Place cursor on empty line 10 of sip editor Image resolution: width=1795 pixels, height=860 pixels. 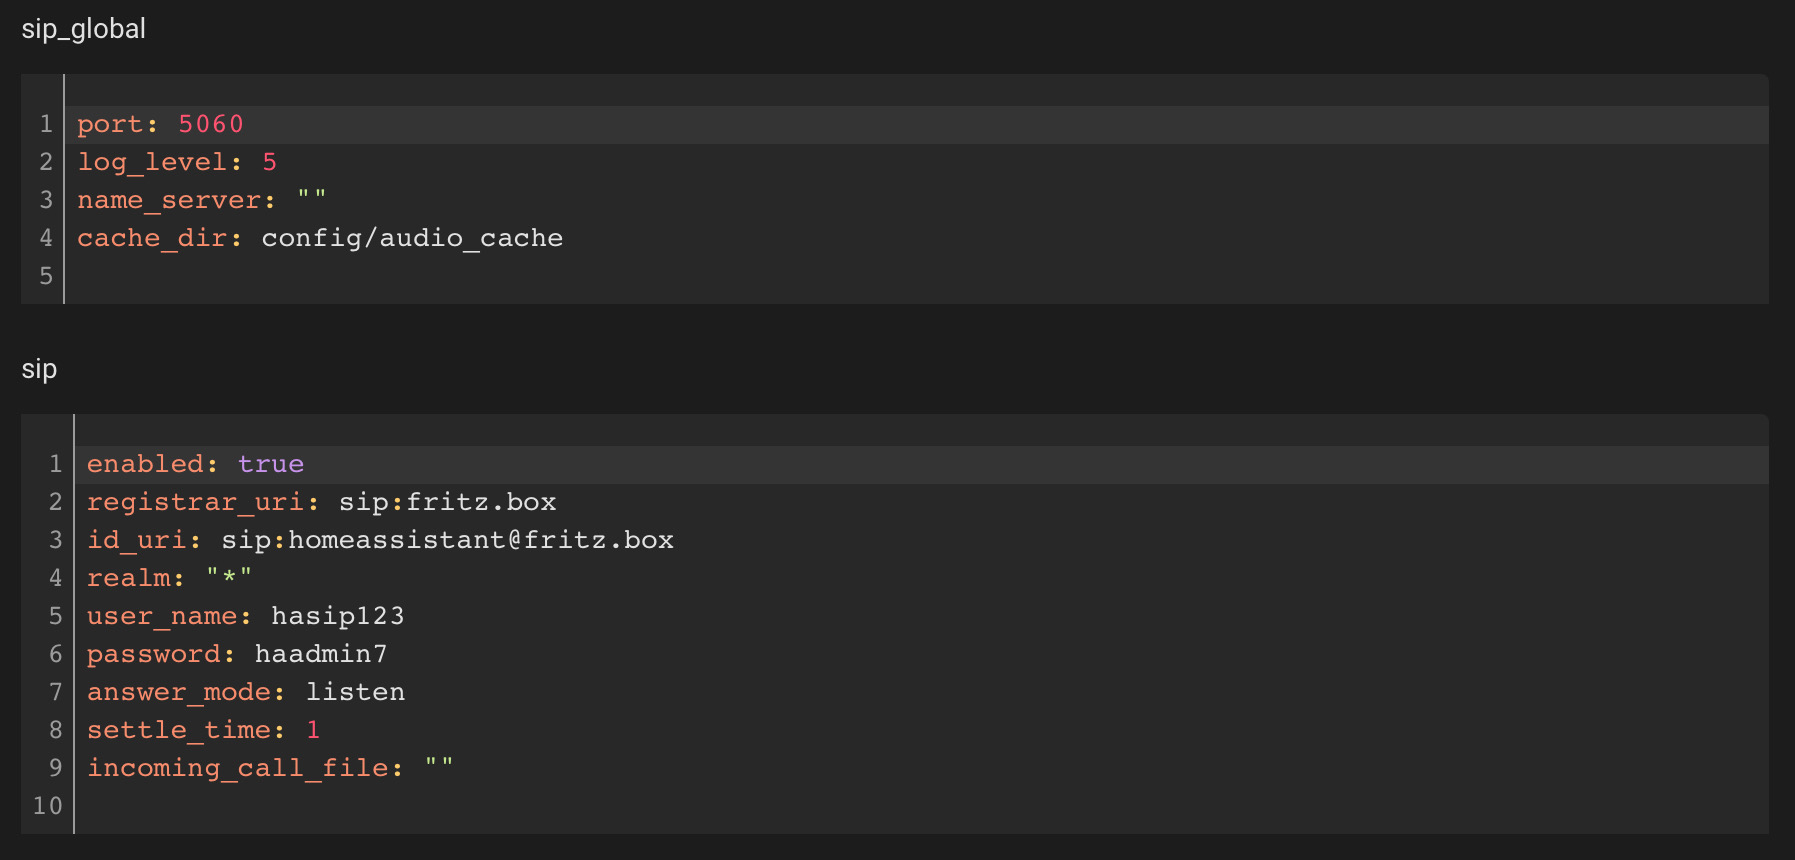point(921,806)
